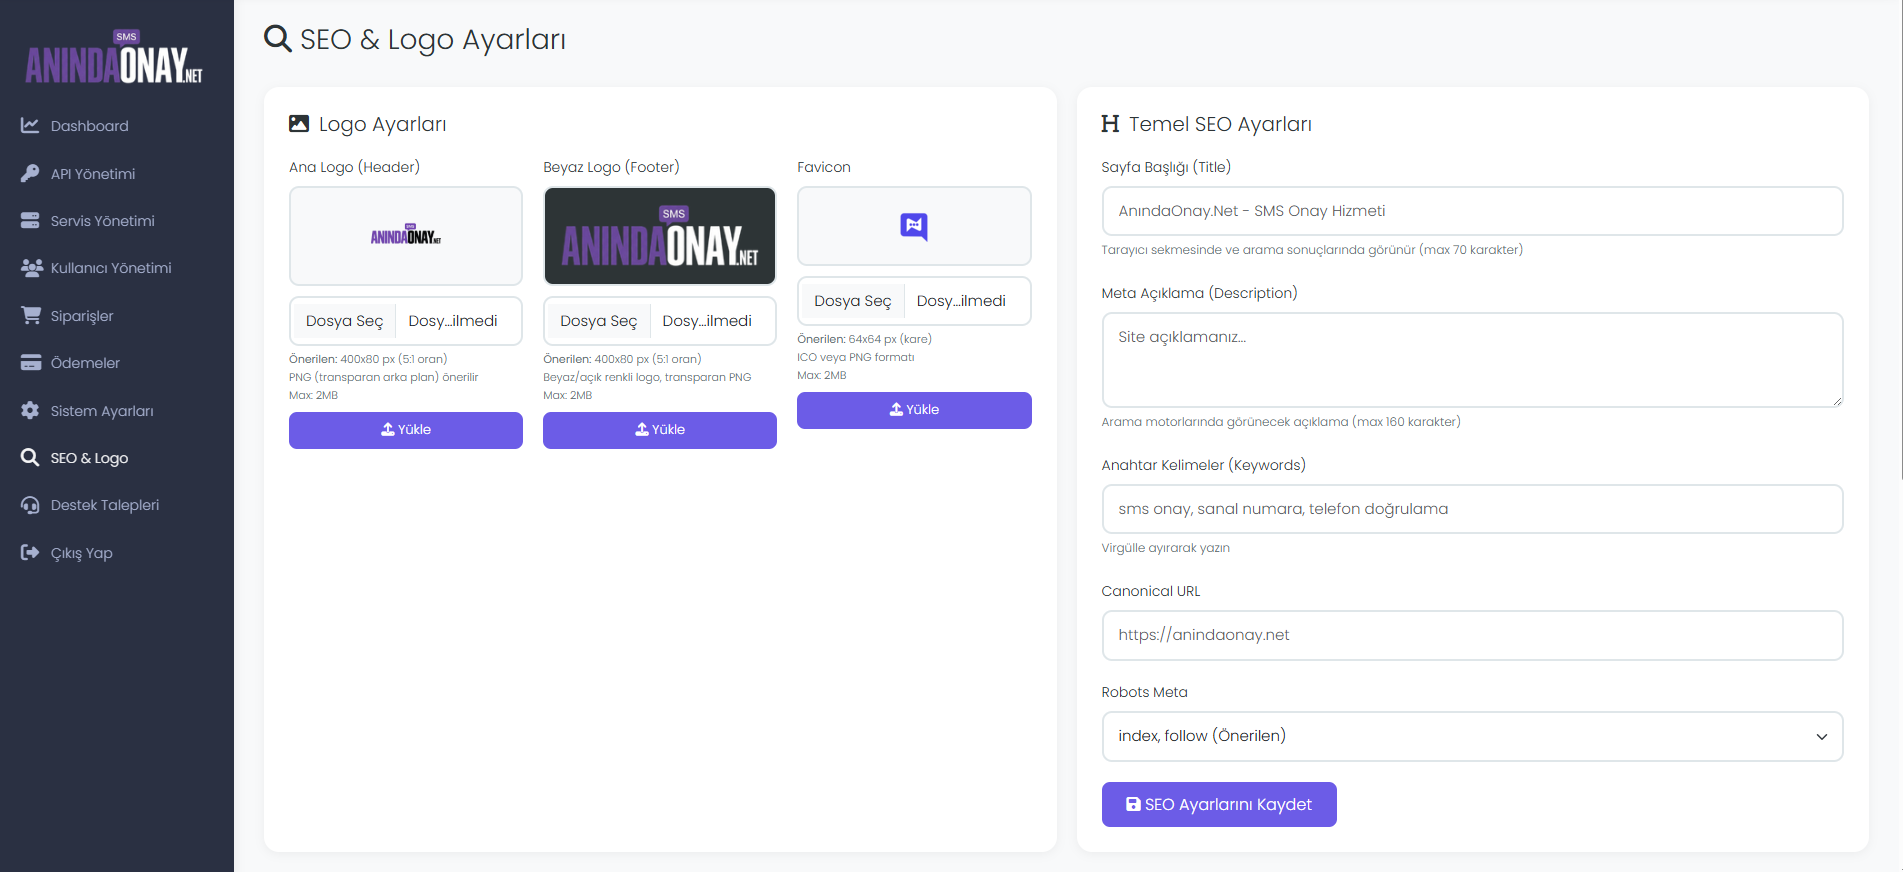Click the Destek Talepleri headset icon
The width and height of the screenshot is (1903, 872).
coord(30,505)
